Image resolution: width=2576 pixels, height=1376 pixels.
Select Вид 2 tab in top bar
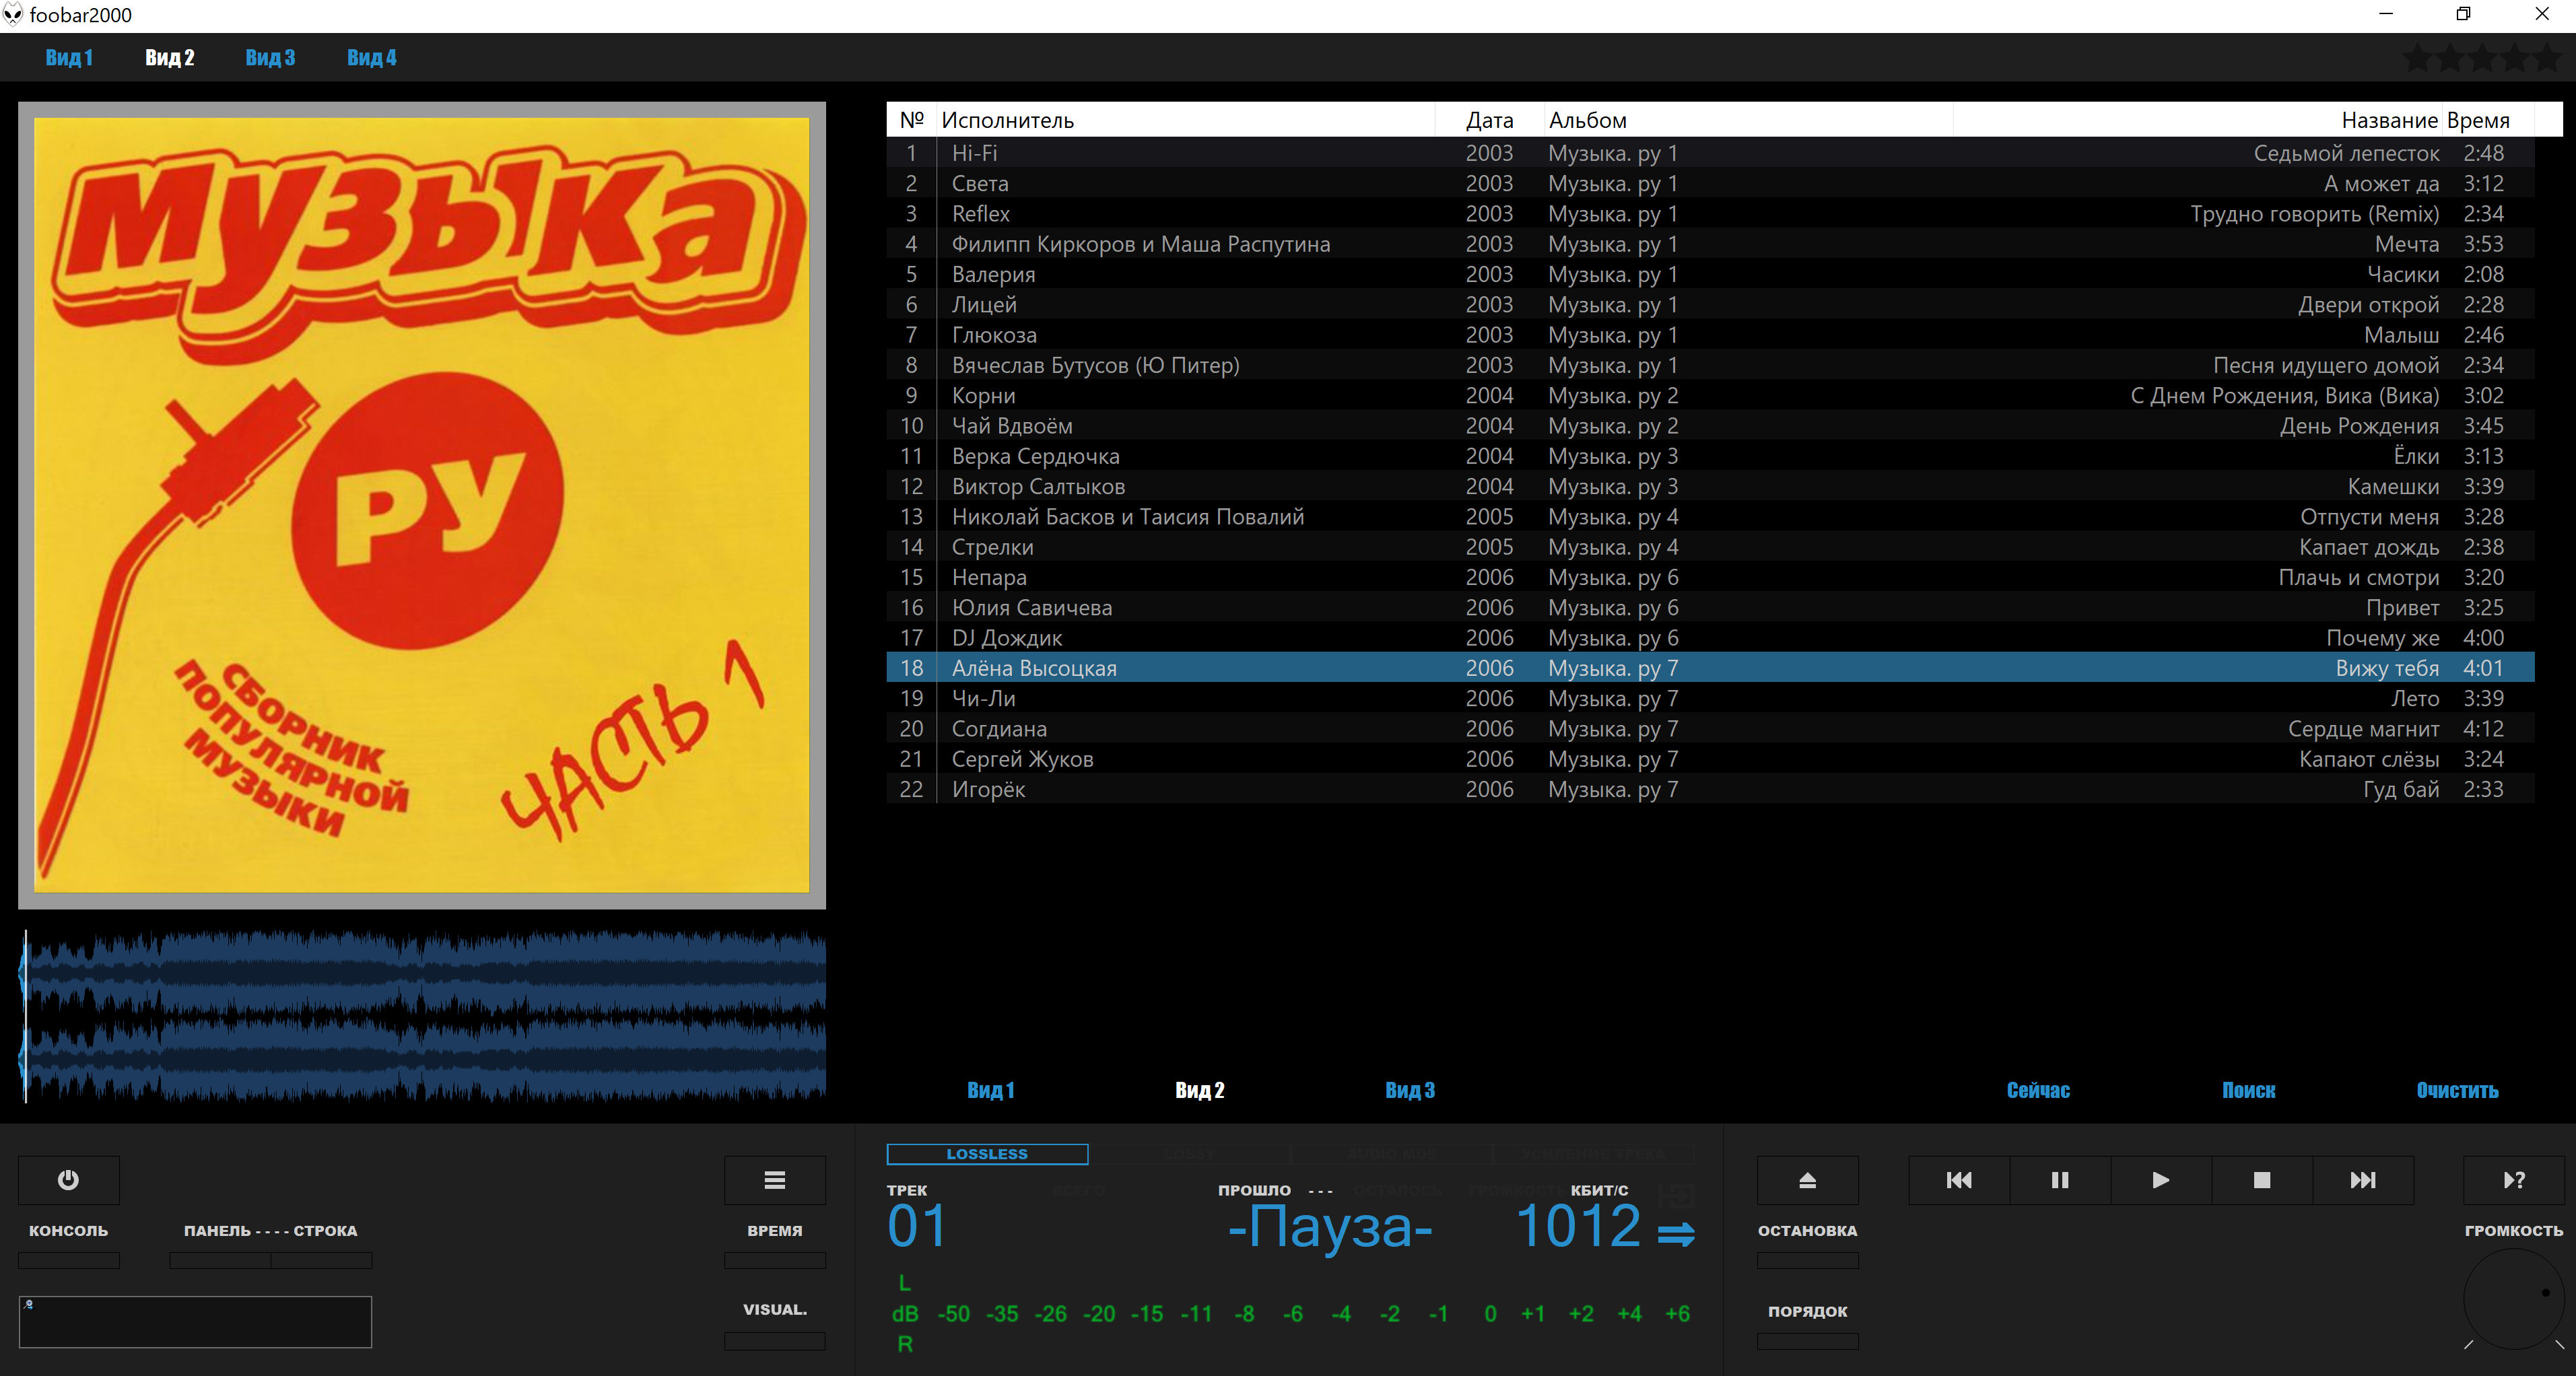coord(170,58)
